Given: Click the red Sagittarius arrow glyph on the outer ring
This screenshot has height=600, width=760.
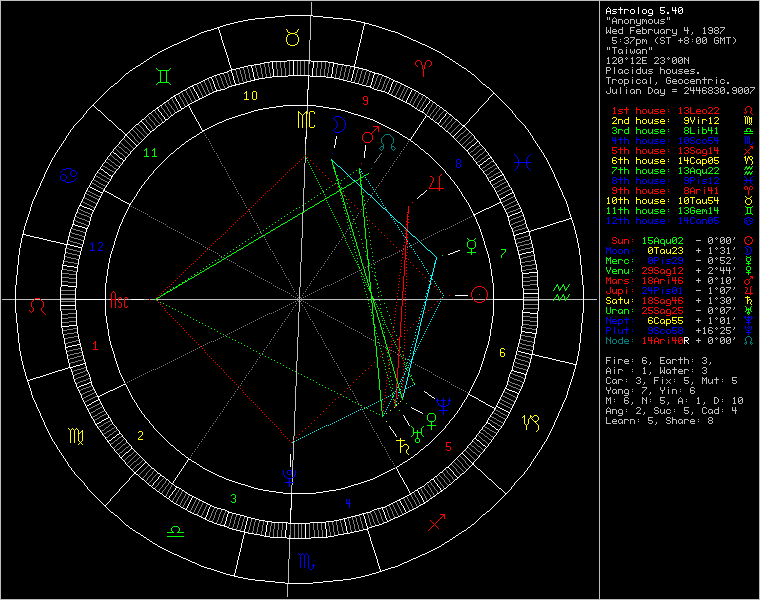Looking at the screenshot, I should click(x=437, y=522).
